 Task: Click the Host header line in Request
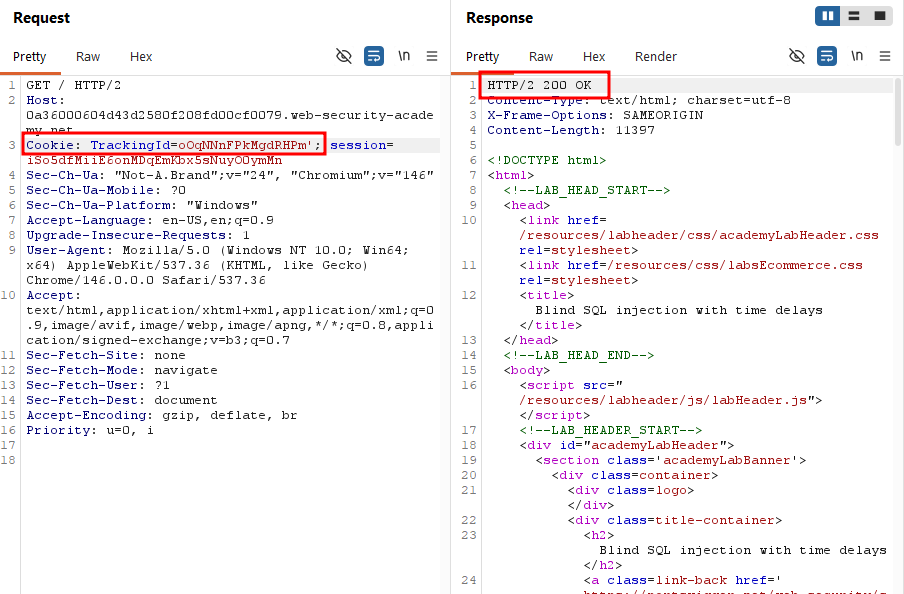click(229, 115)
